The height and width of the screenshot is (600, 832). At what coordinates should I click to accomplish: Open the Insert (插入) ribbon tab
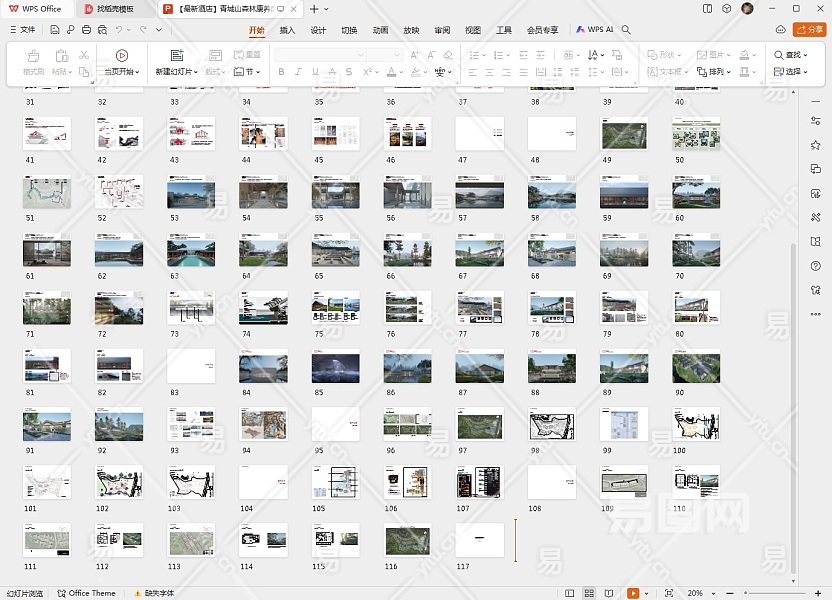287,30
